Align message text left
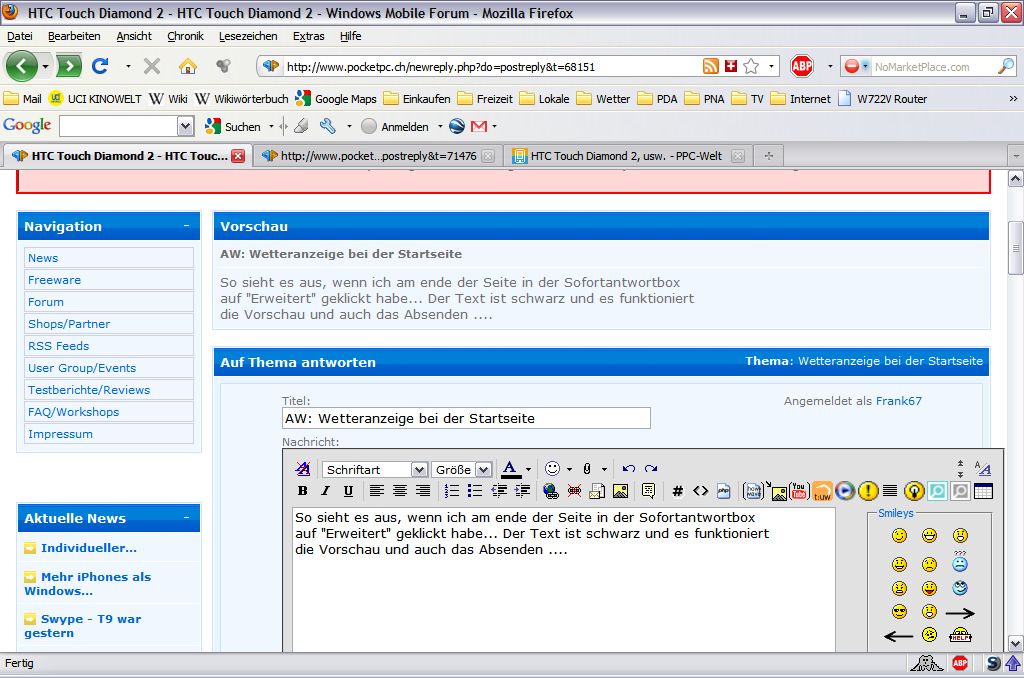1024x678 pixels. (x=376, y=491)
